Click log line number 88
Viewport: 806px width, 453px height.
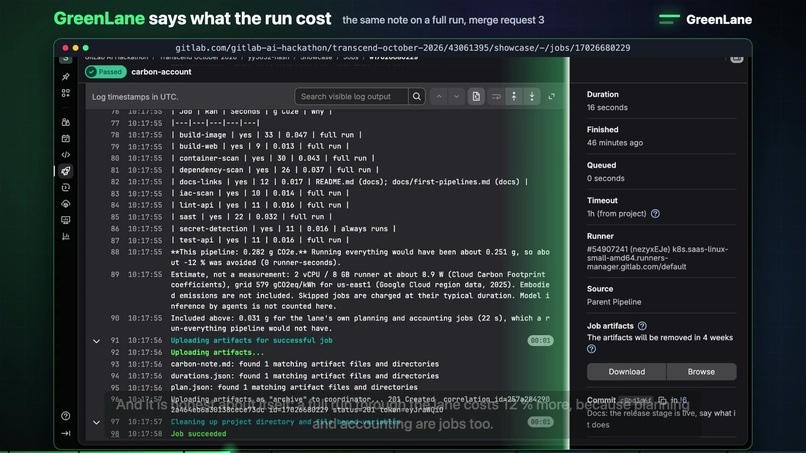coord(115,252)
